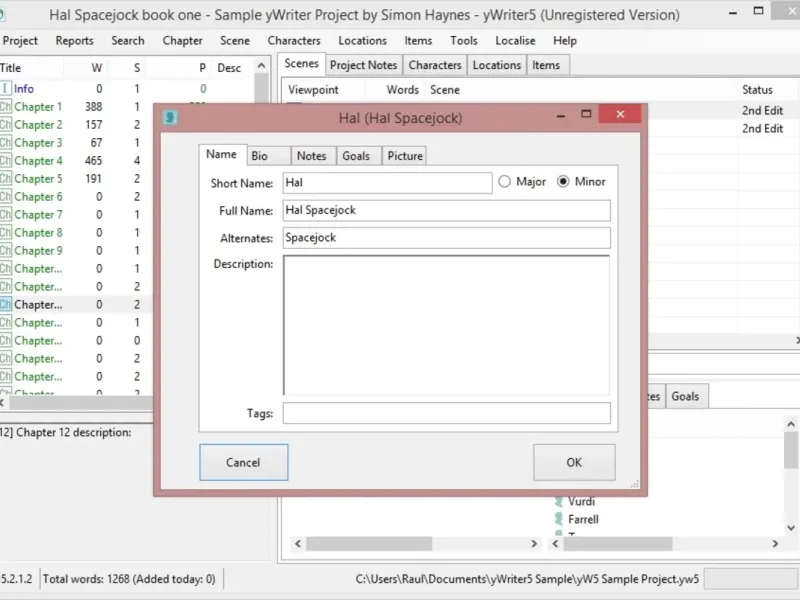800x600 pixels.
Task: Switch to the Locations tab
Action: pos(496,65)
